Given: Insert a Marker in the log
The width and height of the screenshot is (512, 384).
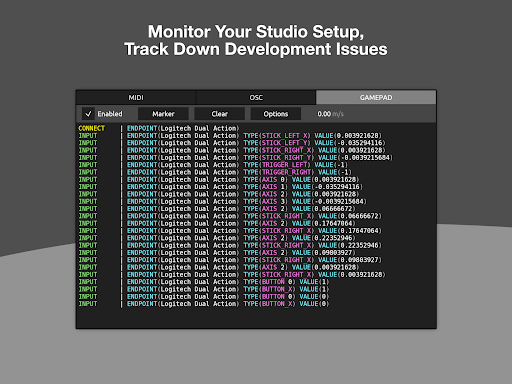Looking at the screenshot, I should pyautogui.click(x=163, y=114).
